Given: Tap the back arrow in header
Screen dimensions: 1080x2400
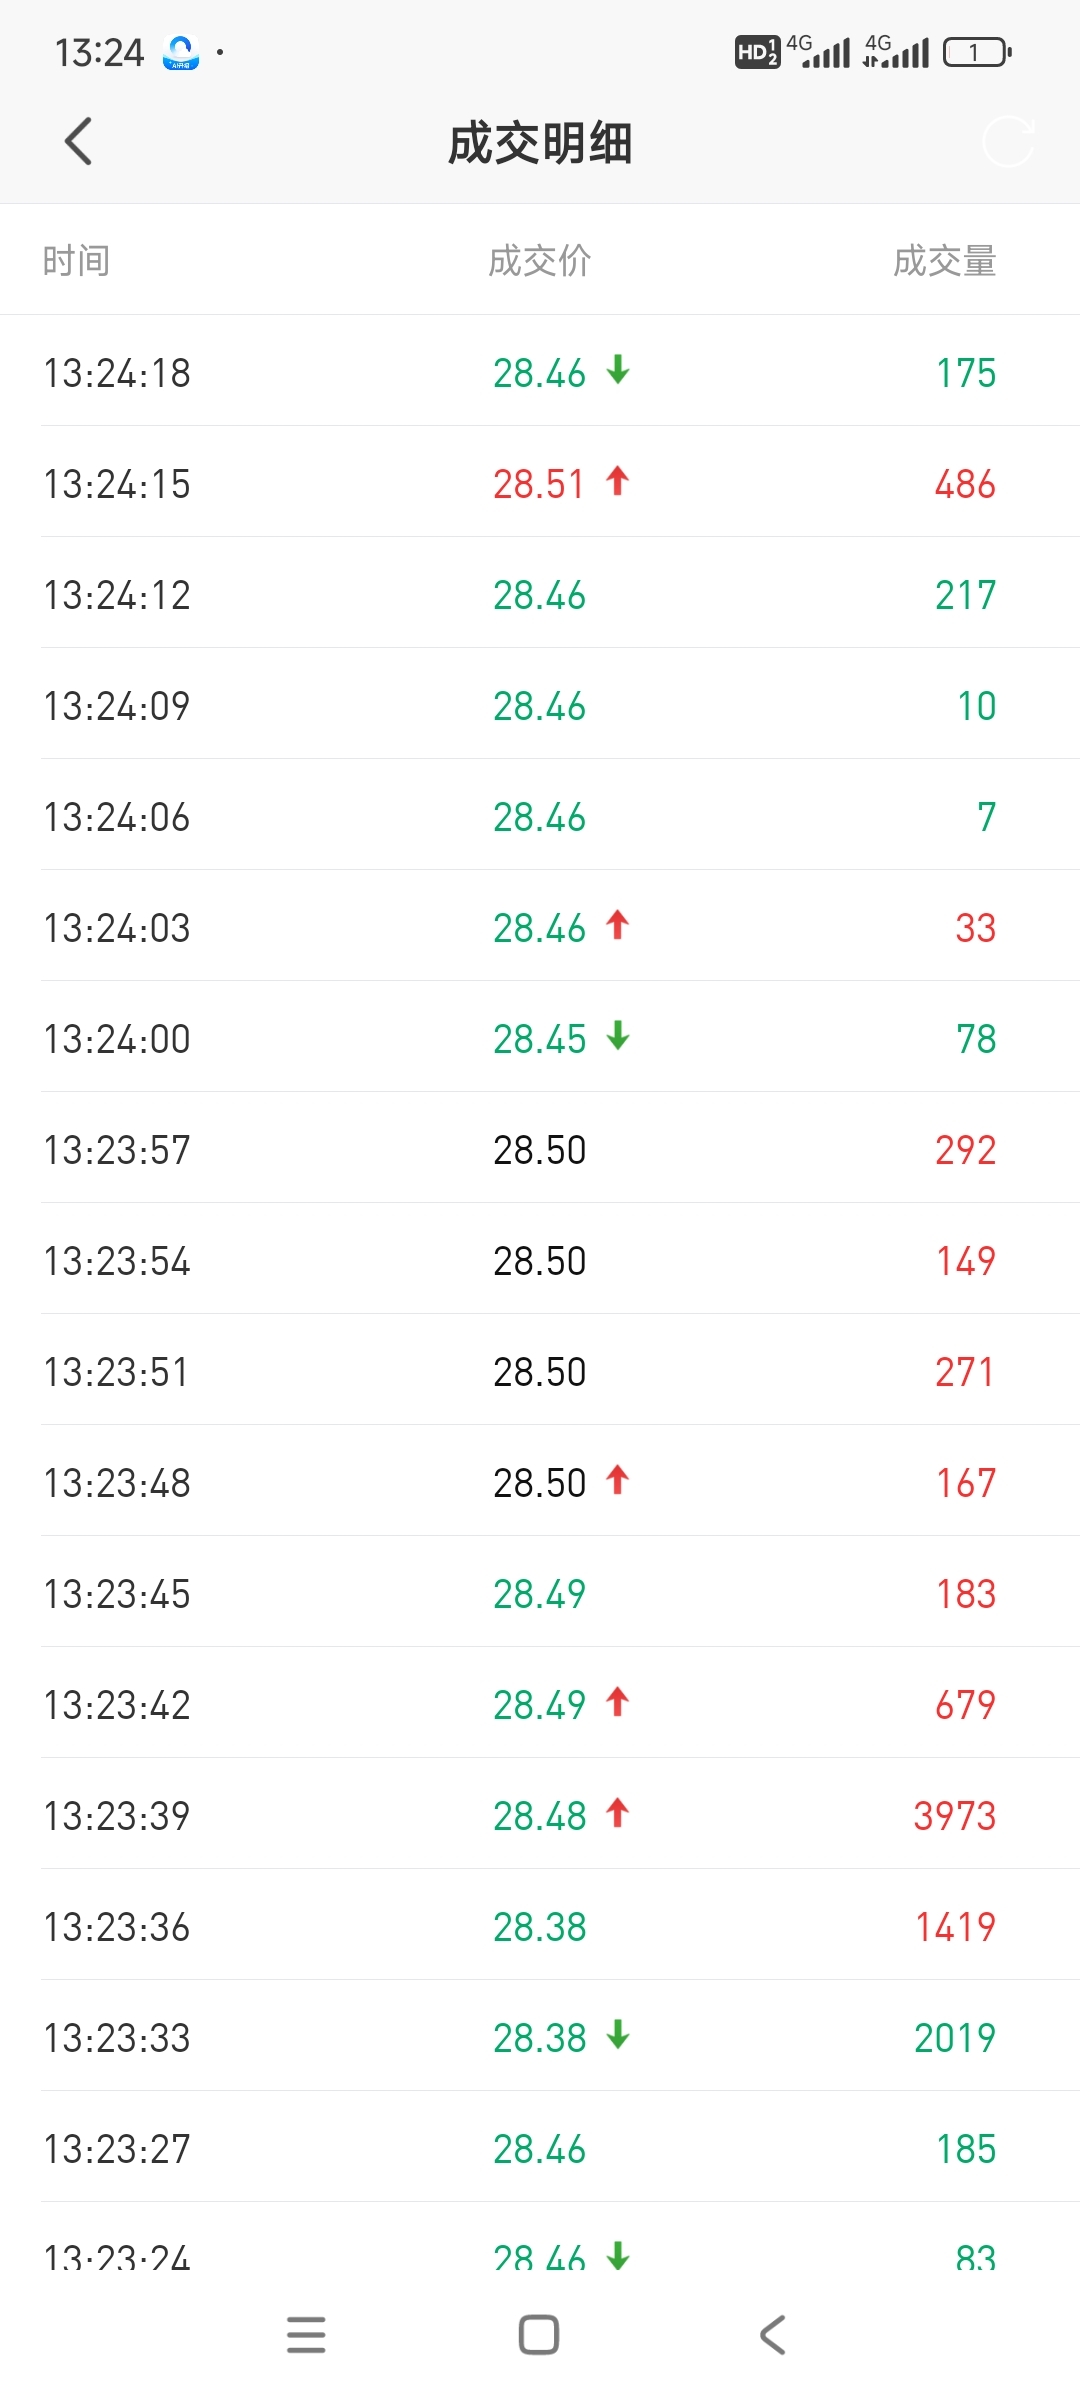Looking at the screenshot, I should [78, 141].
